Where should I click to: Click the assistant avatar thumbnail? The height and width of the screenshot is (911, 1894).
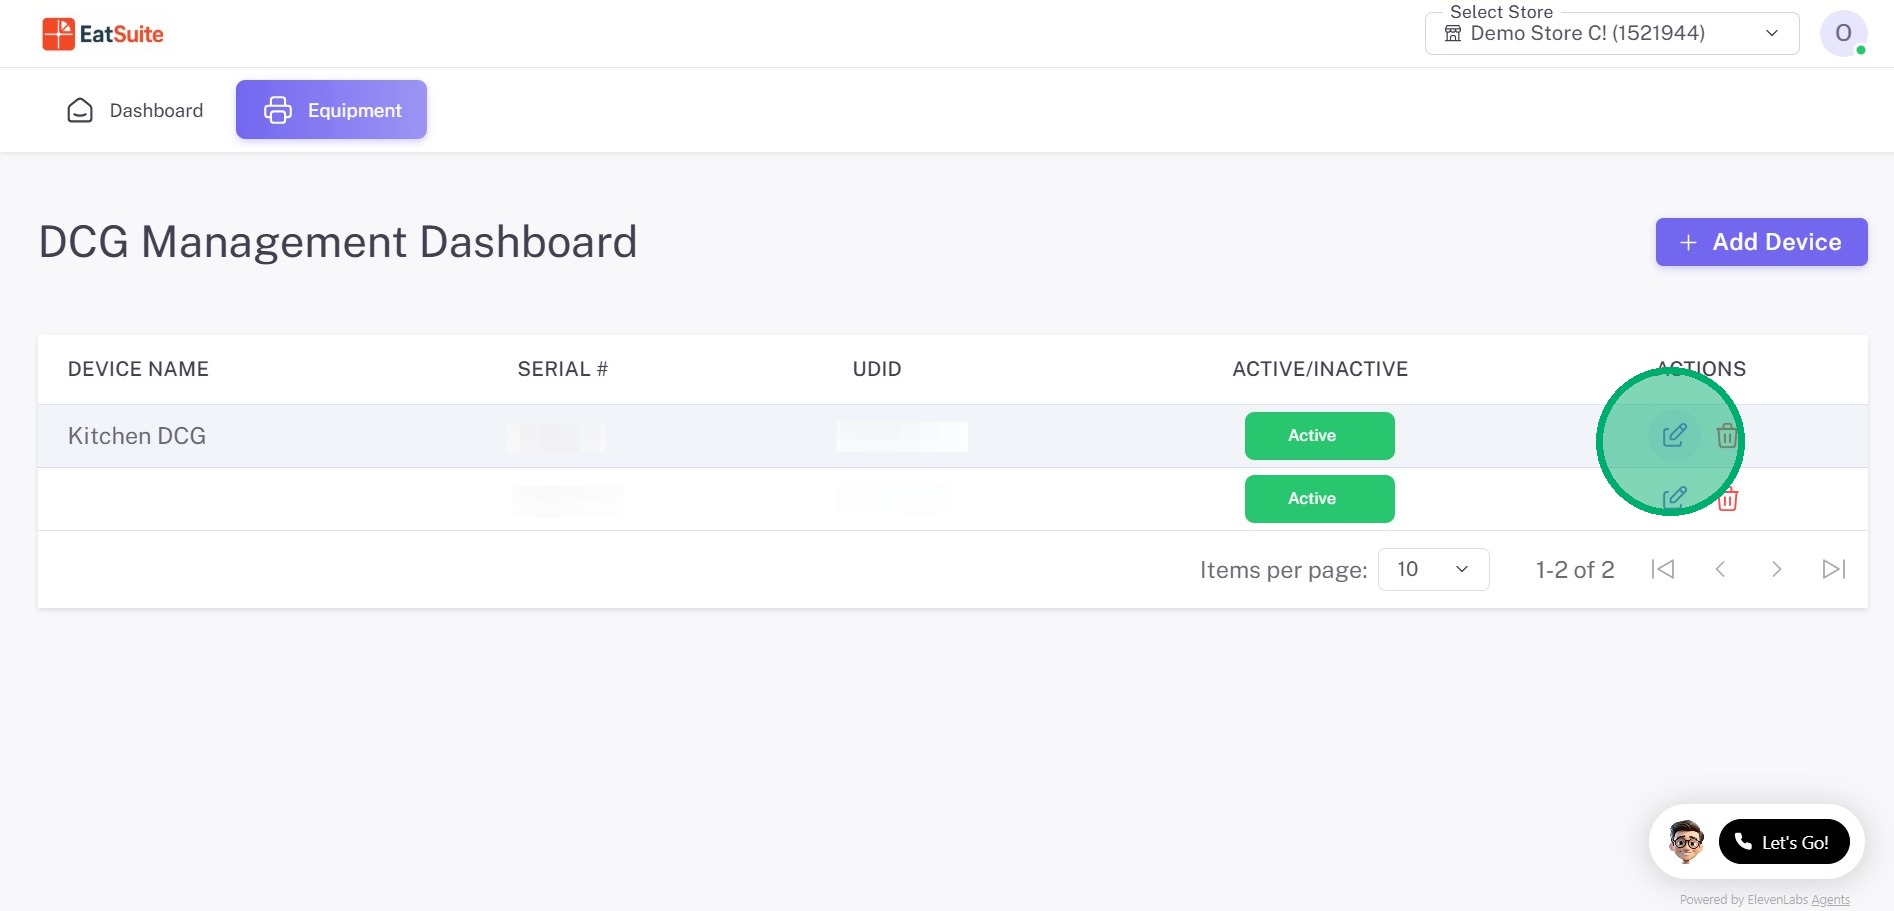1686,842
